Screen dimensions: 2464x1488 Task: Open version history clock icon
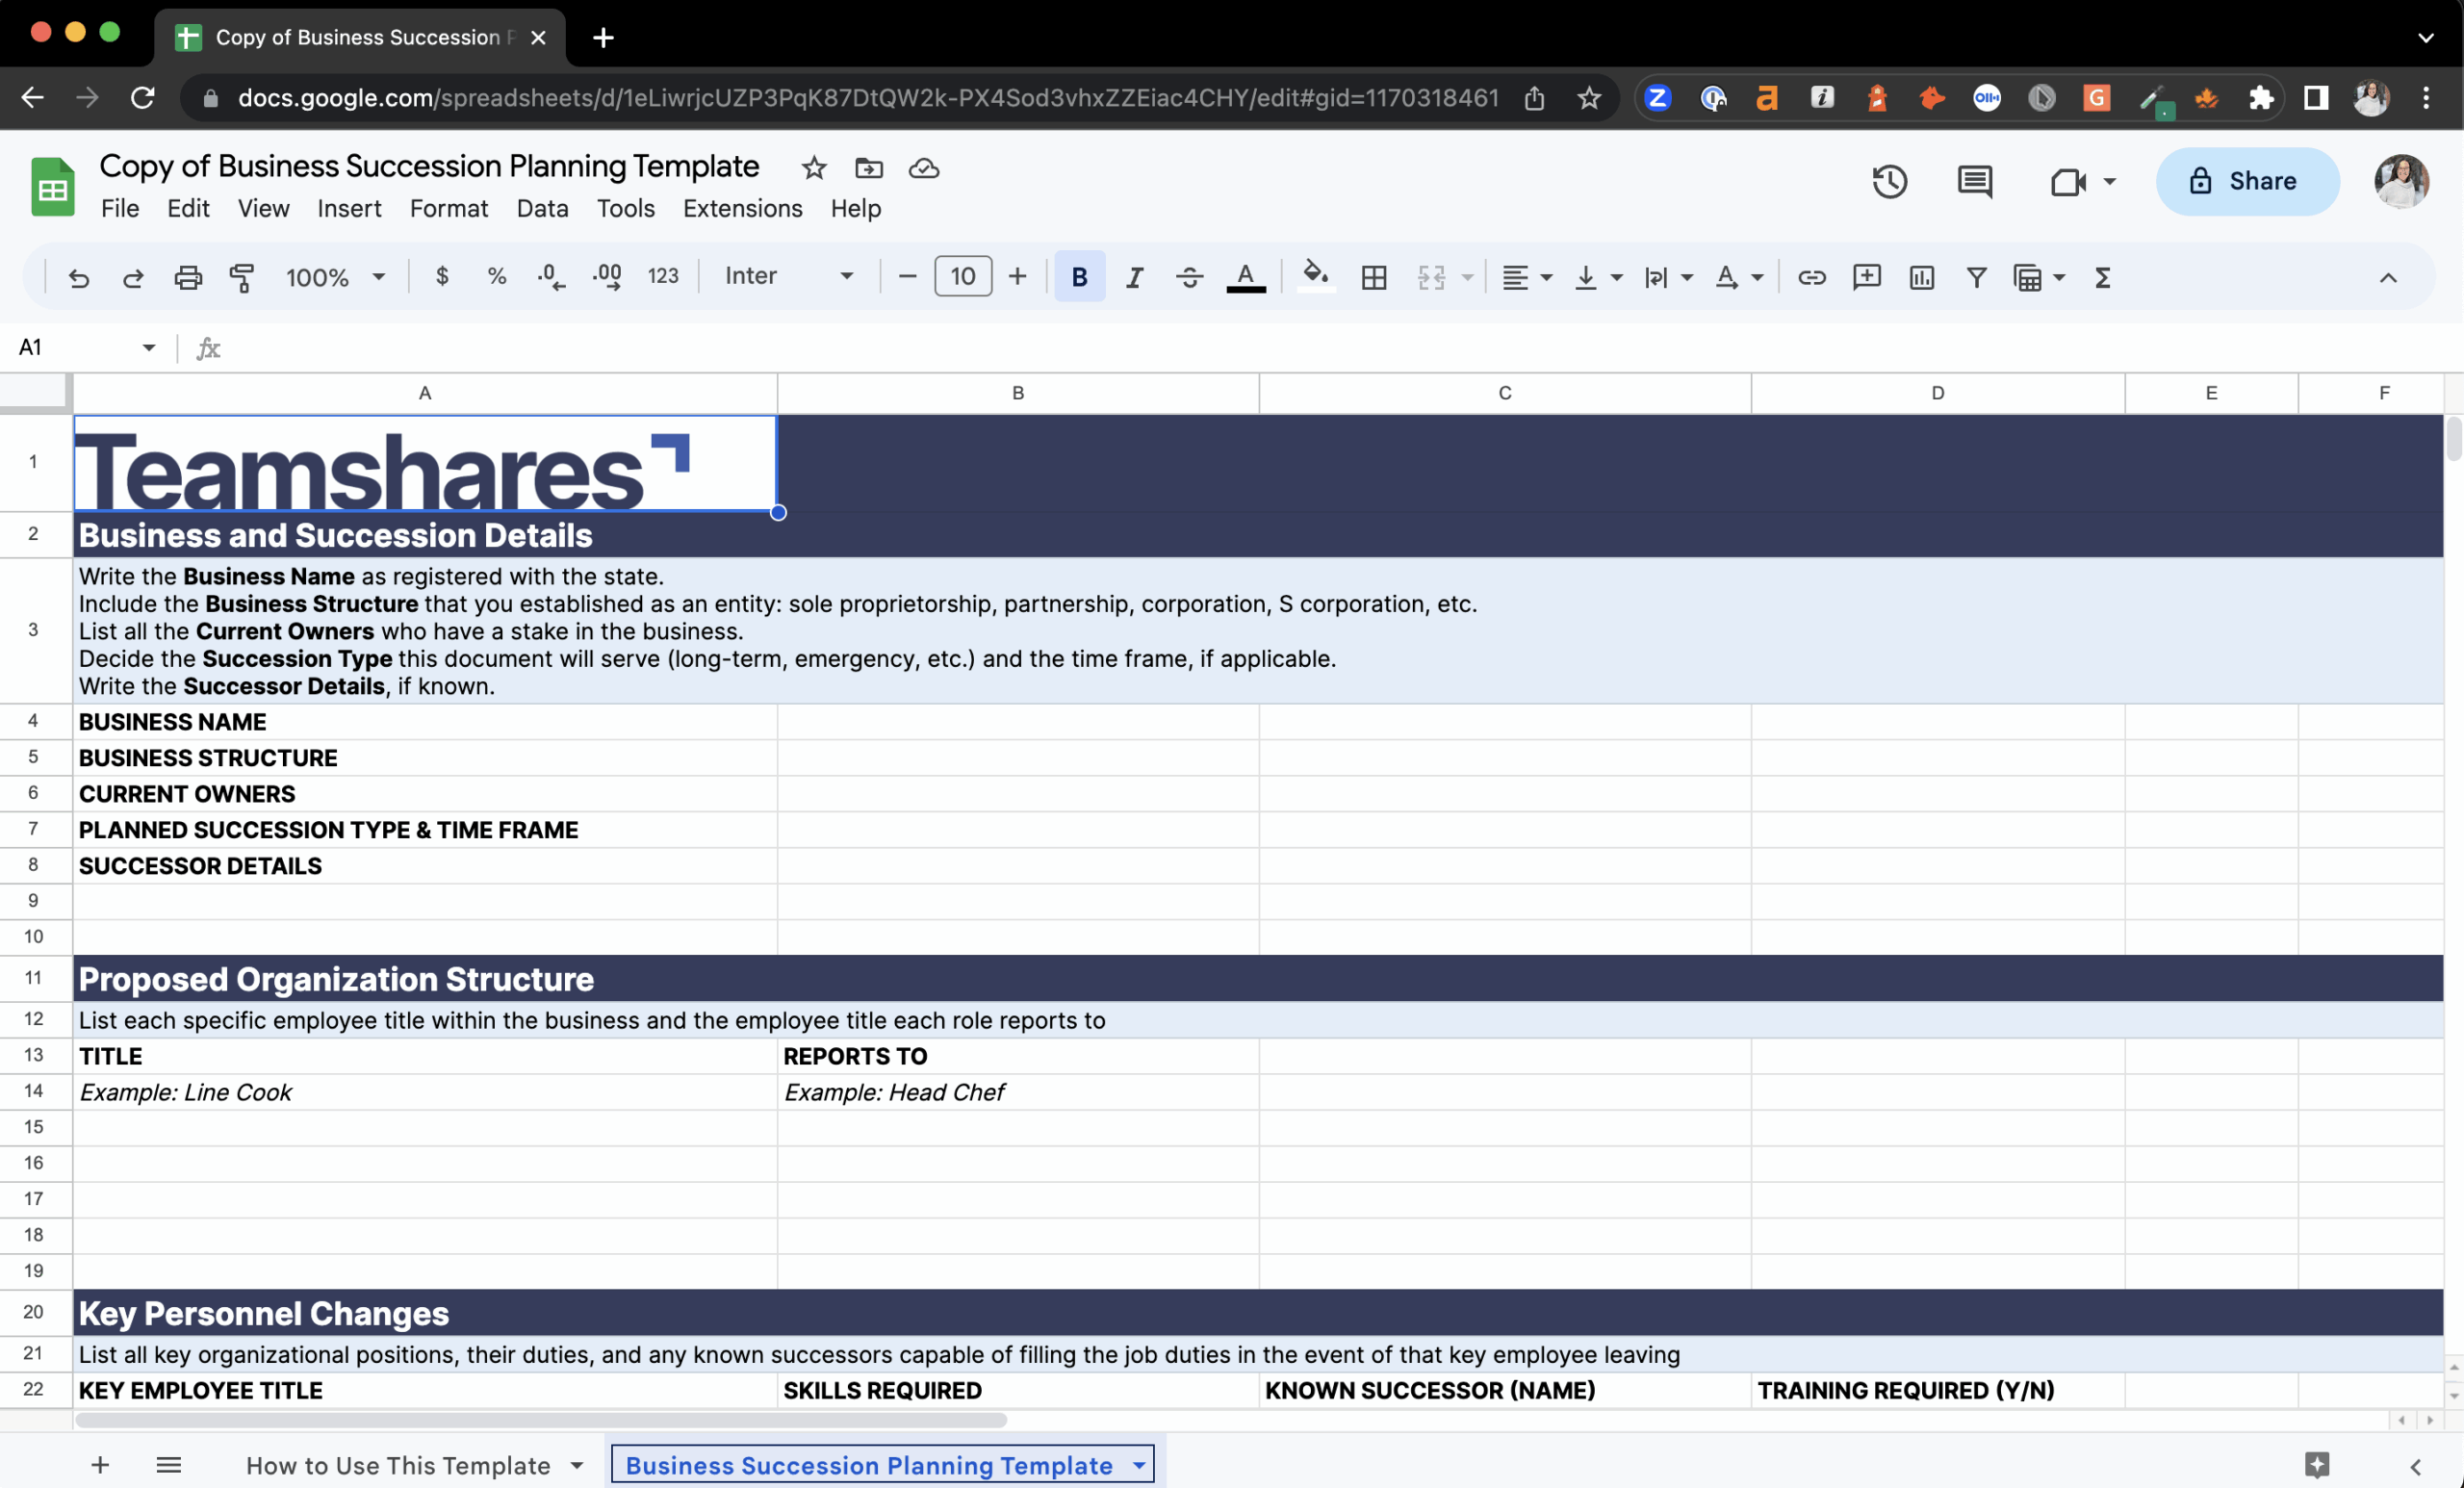(1889, 181)
